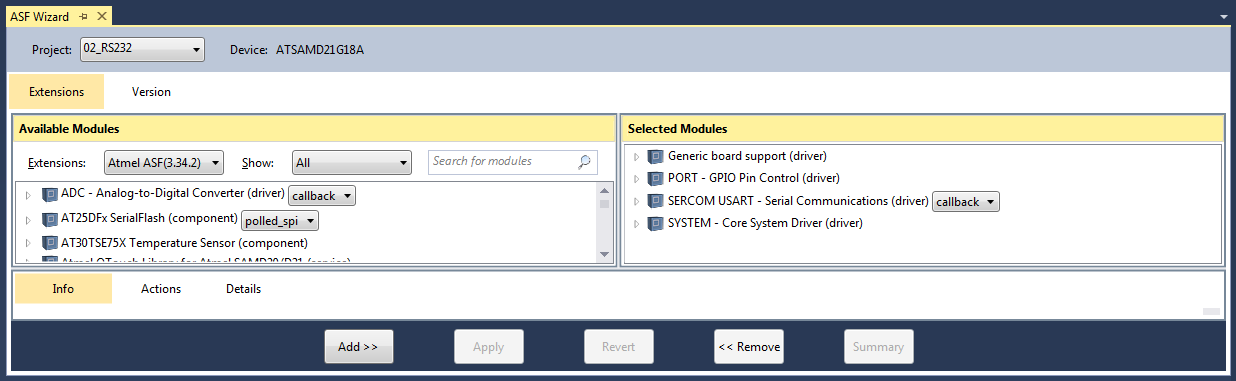
Task: Expand the ADC Analog-to-Digital Converter node
Action: [28, 196]
